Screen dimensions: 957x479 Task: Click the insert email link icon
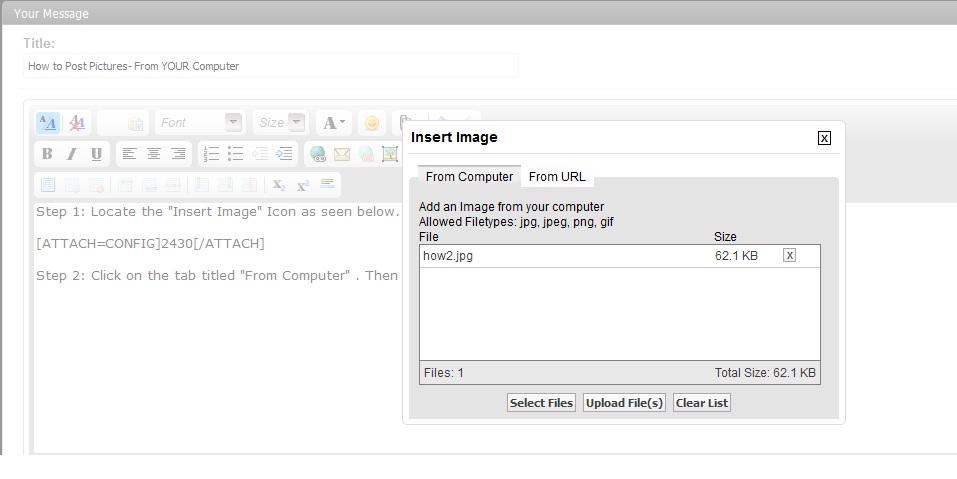342,154
